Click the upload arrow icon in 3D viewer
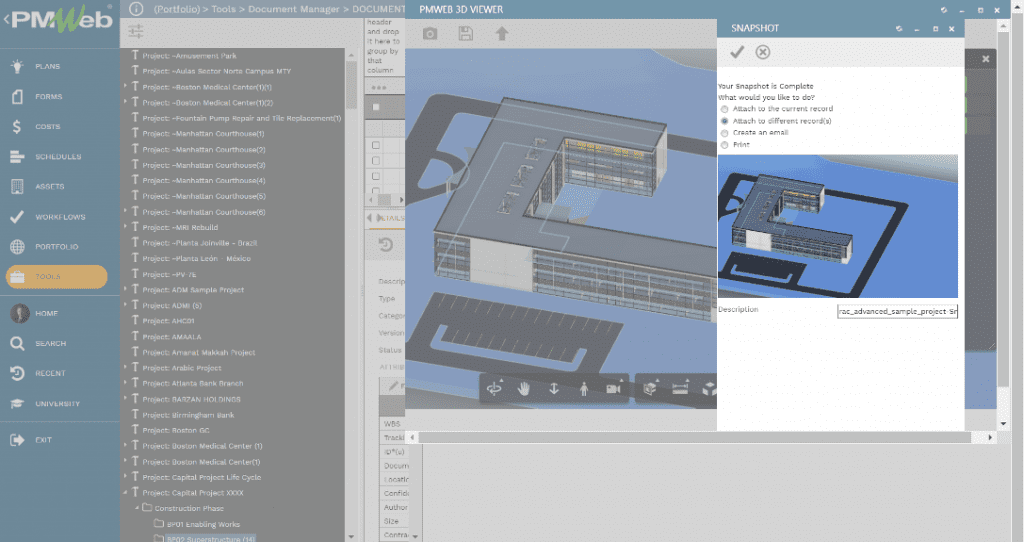 click(x=502, y=34)
